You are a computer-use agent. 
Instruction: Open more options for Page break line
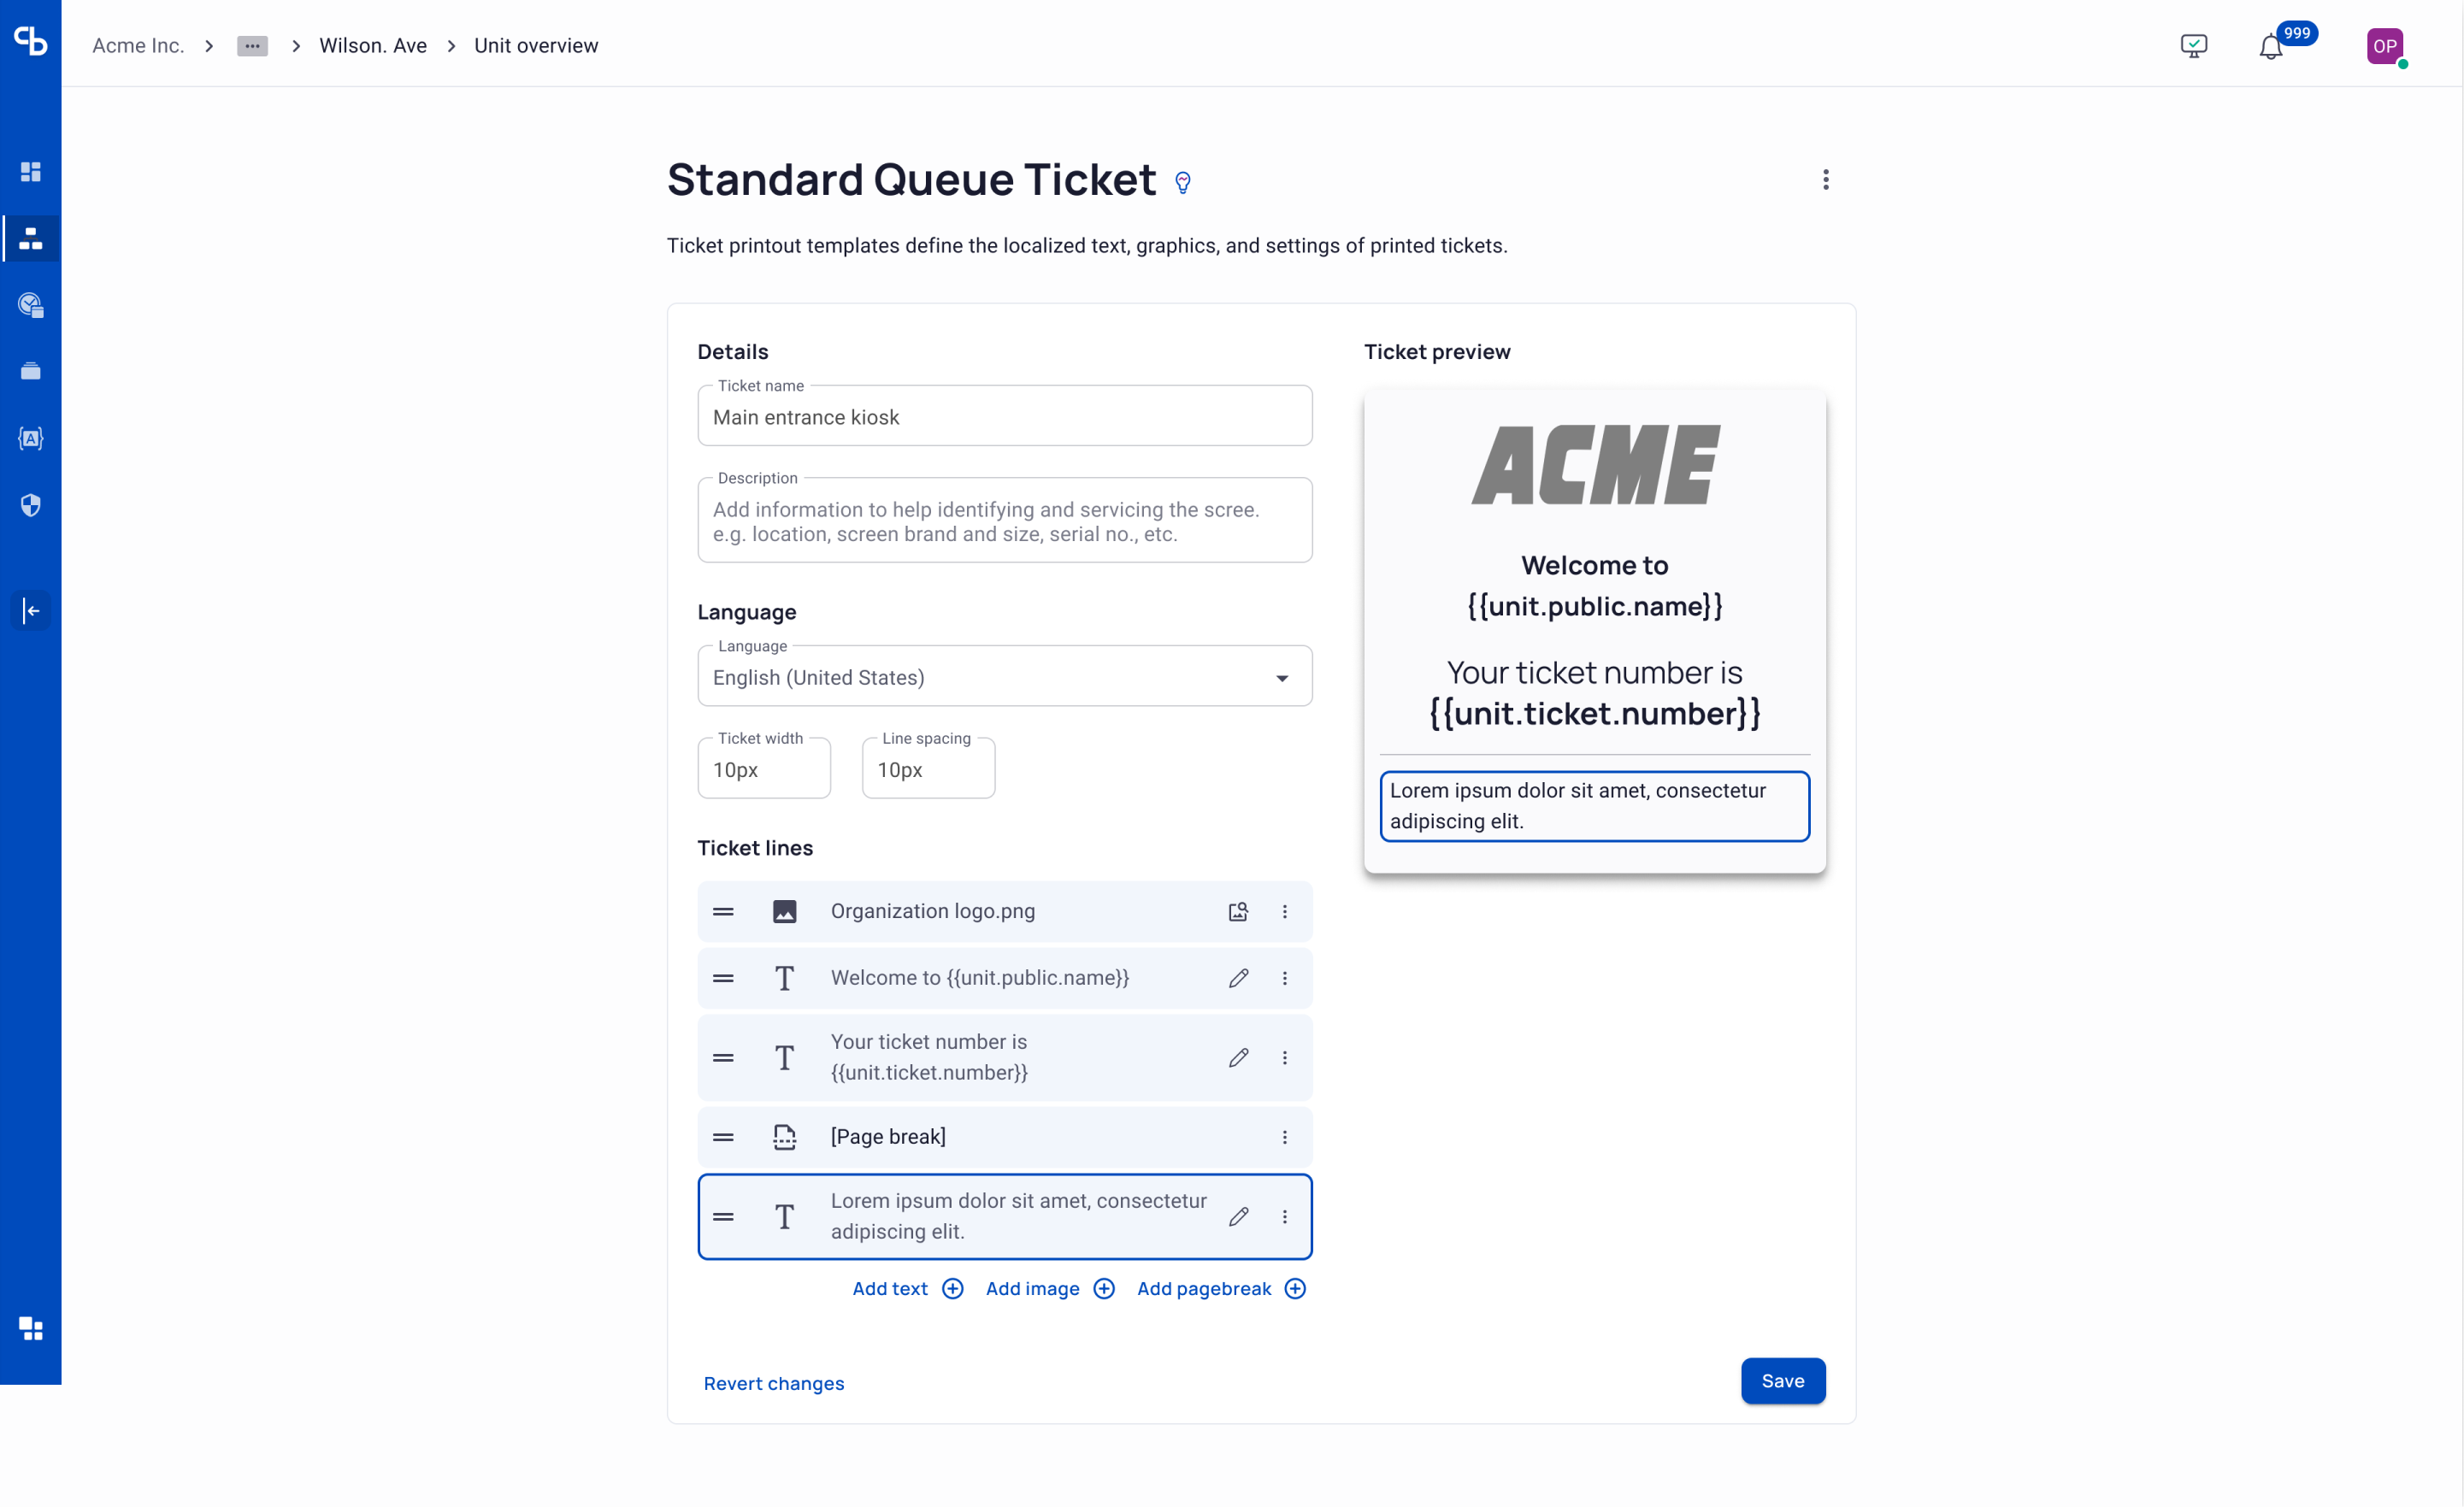[1284, 1137]
